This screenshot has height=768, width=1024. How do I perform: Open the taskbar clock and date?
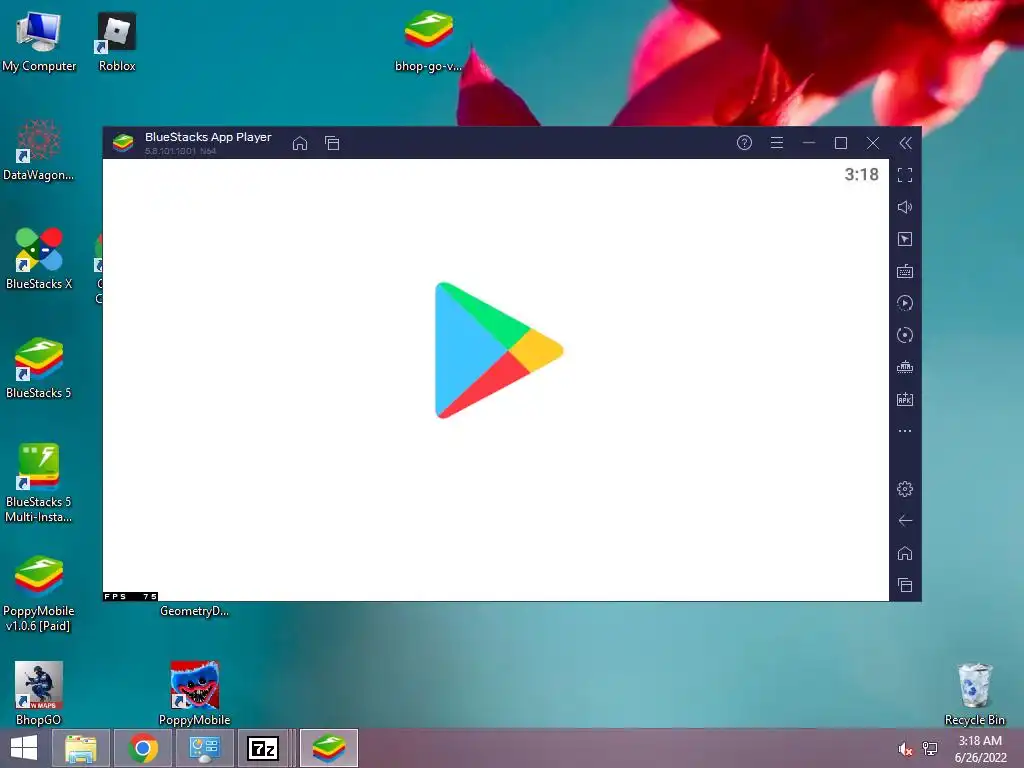(x=980, y=749)
